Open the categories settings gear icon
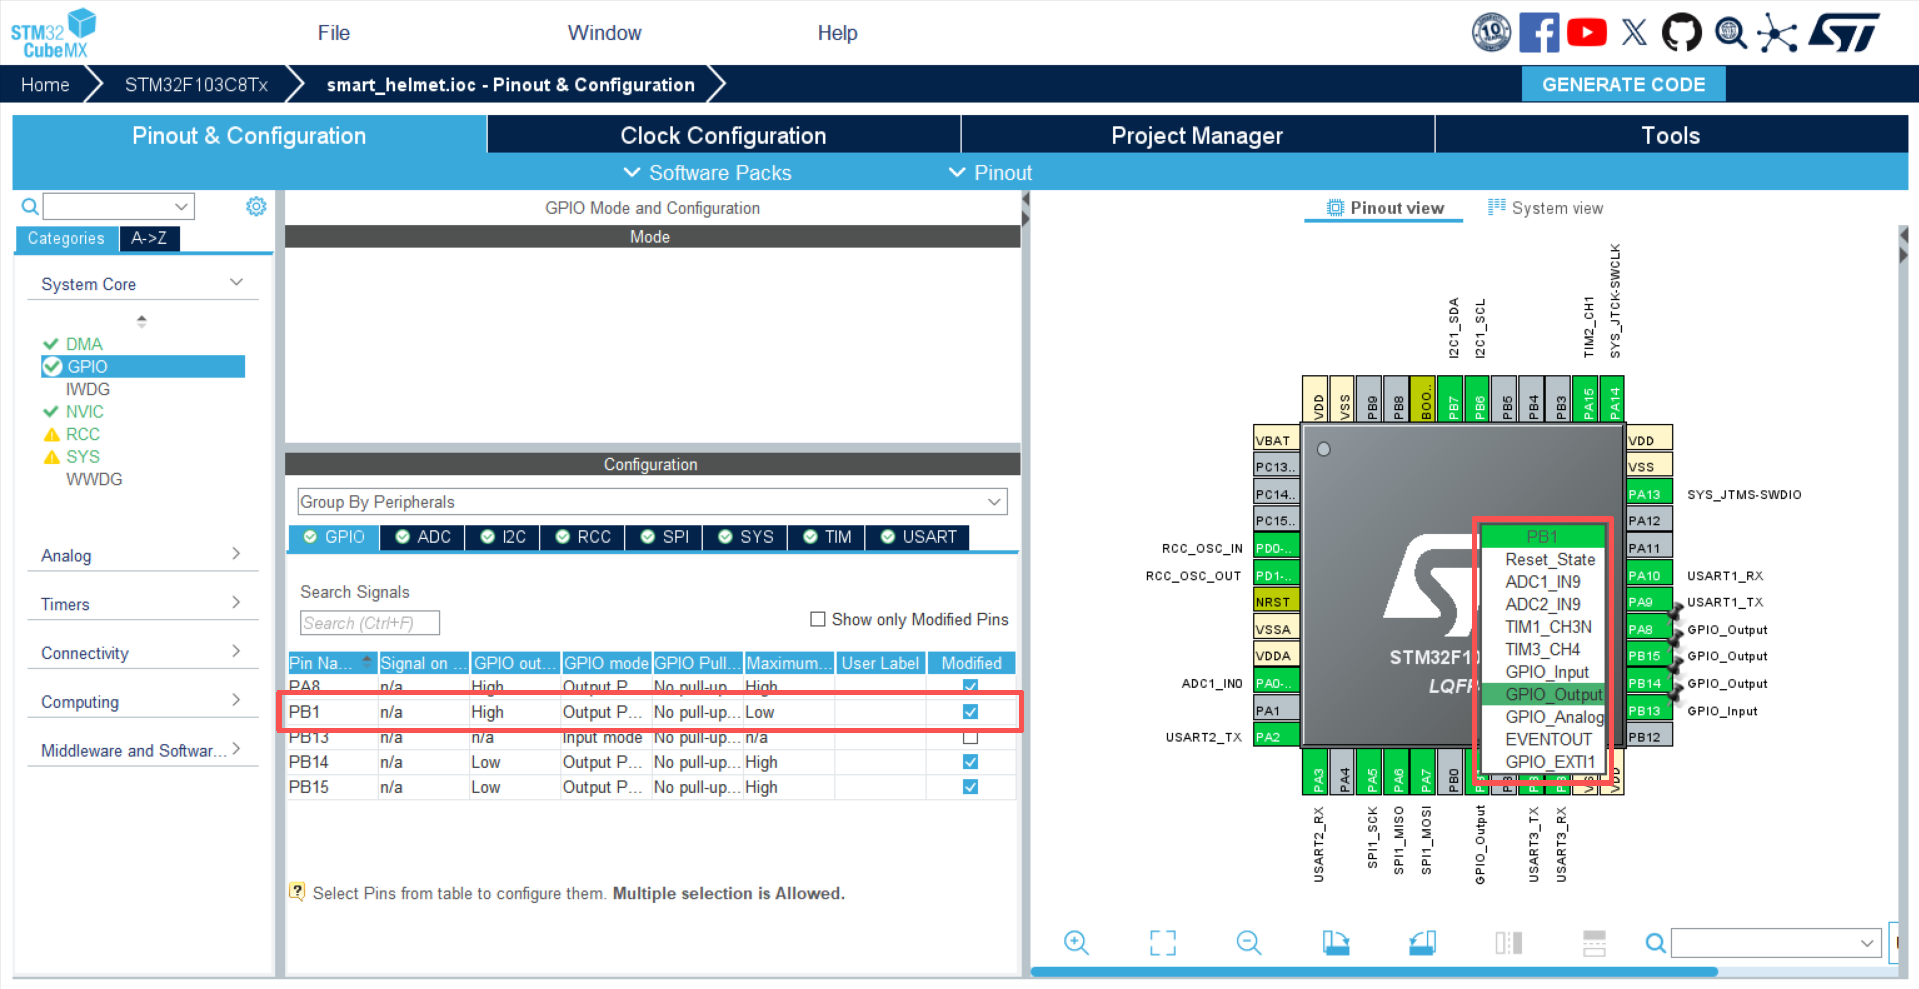 256,206
